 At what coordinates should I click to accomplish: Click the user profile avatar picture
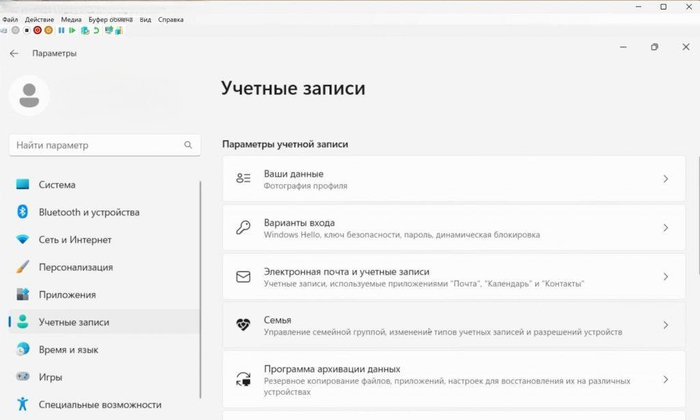coord(29,95)
